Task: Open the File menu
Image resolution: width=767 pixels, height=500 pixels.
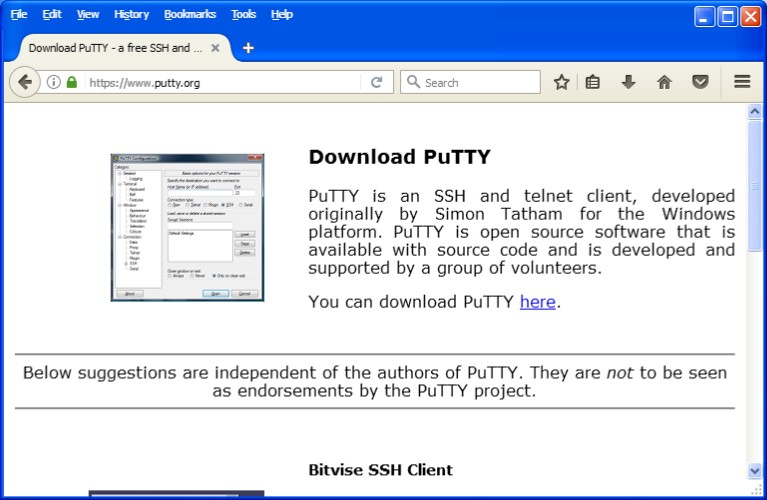Action: click(19, 14)
